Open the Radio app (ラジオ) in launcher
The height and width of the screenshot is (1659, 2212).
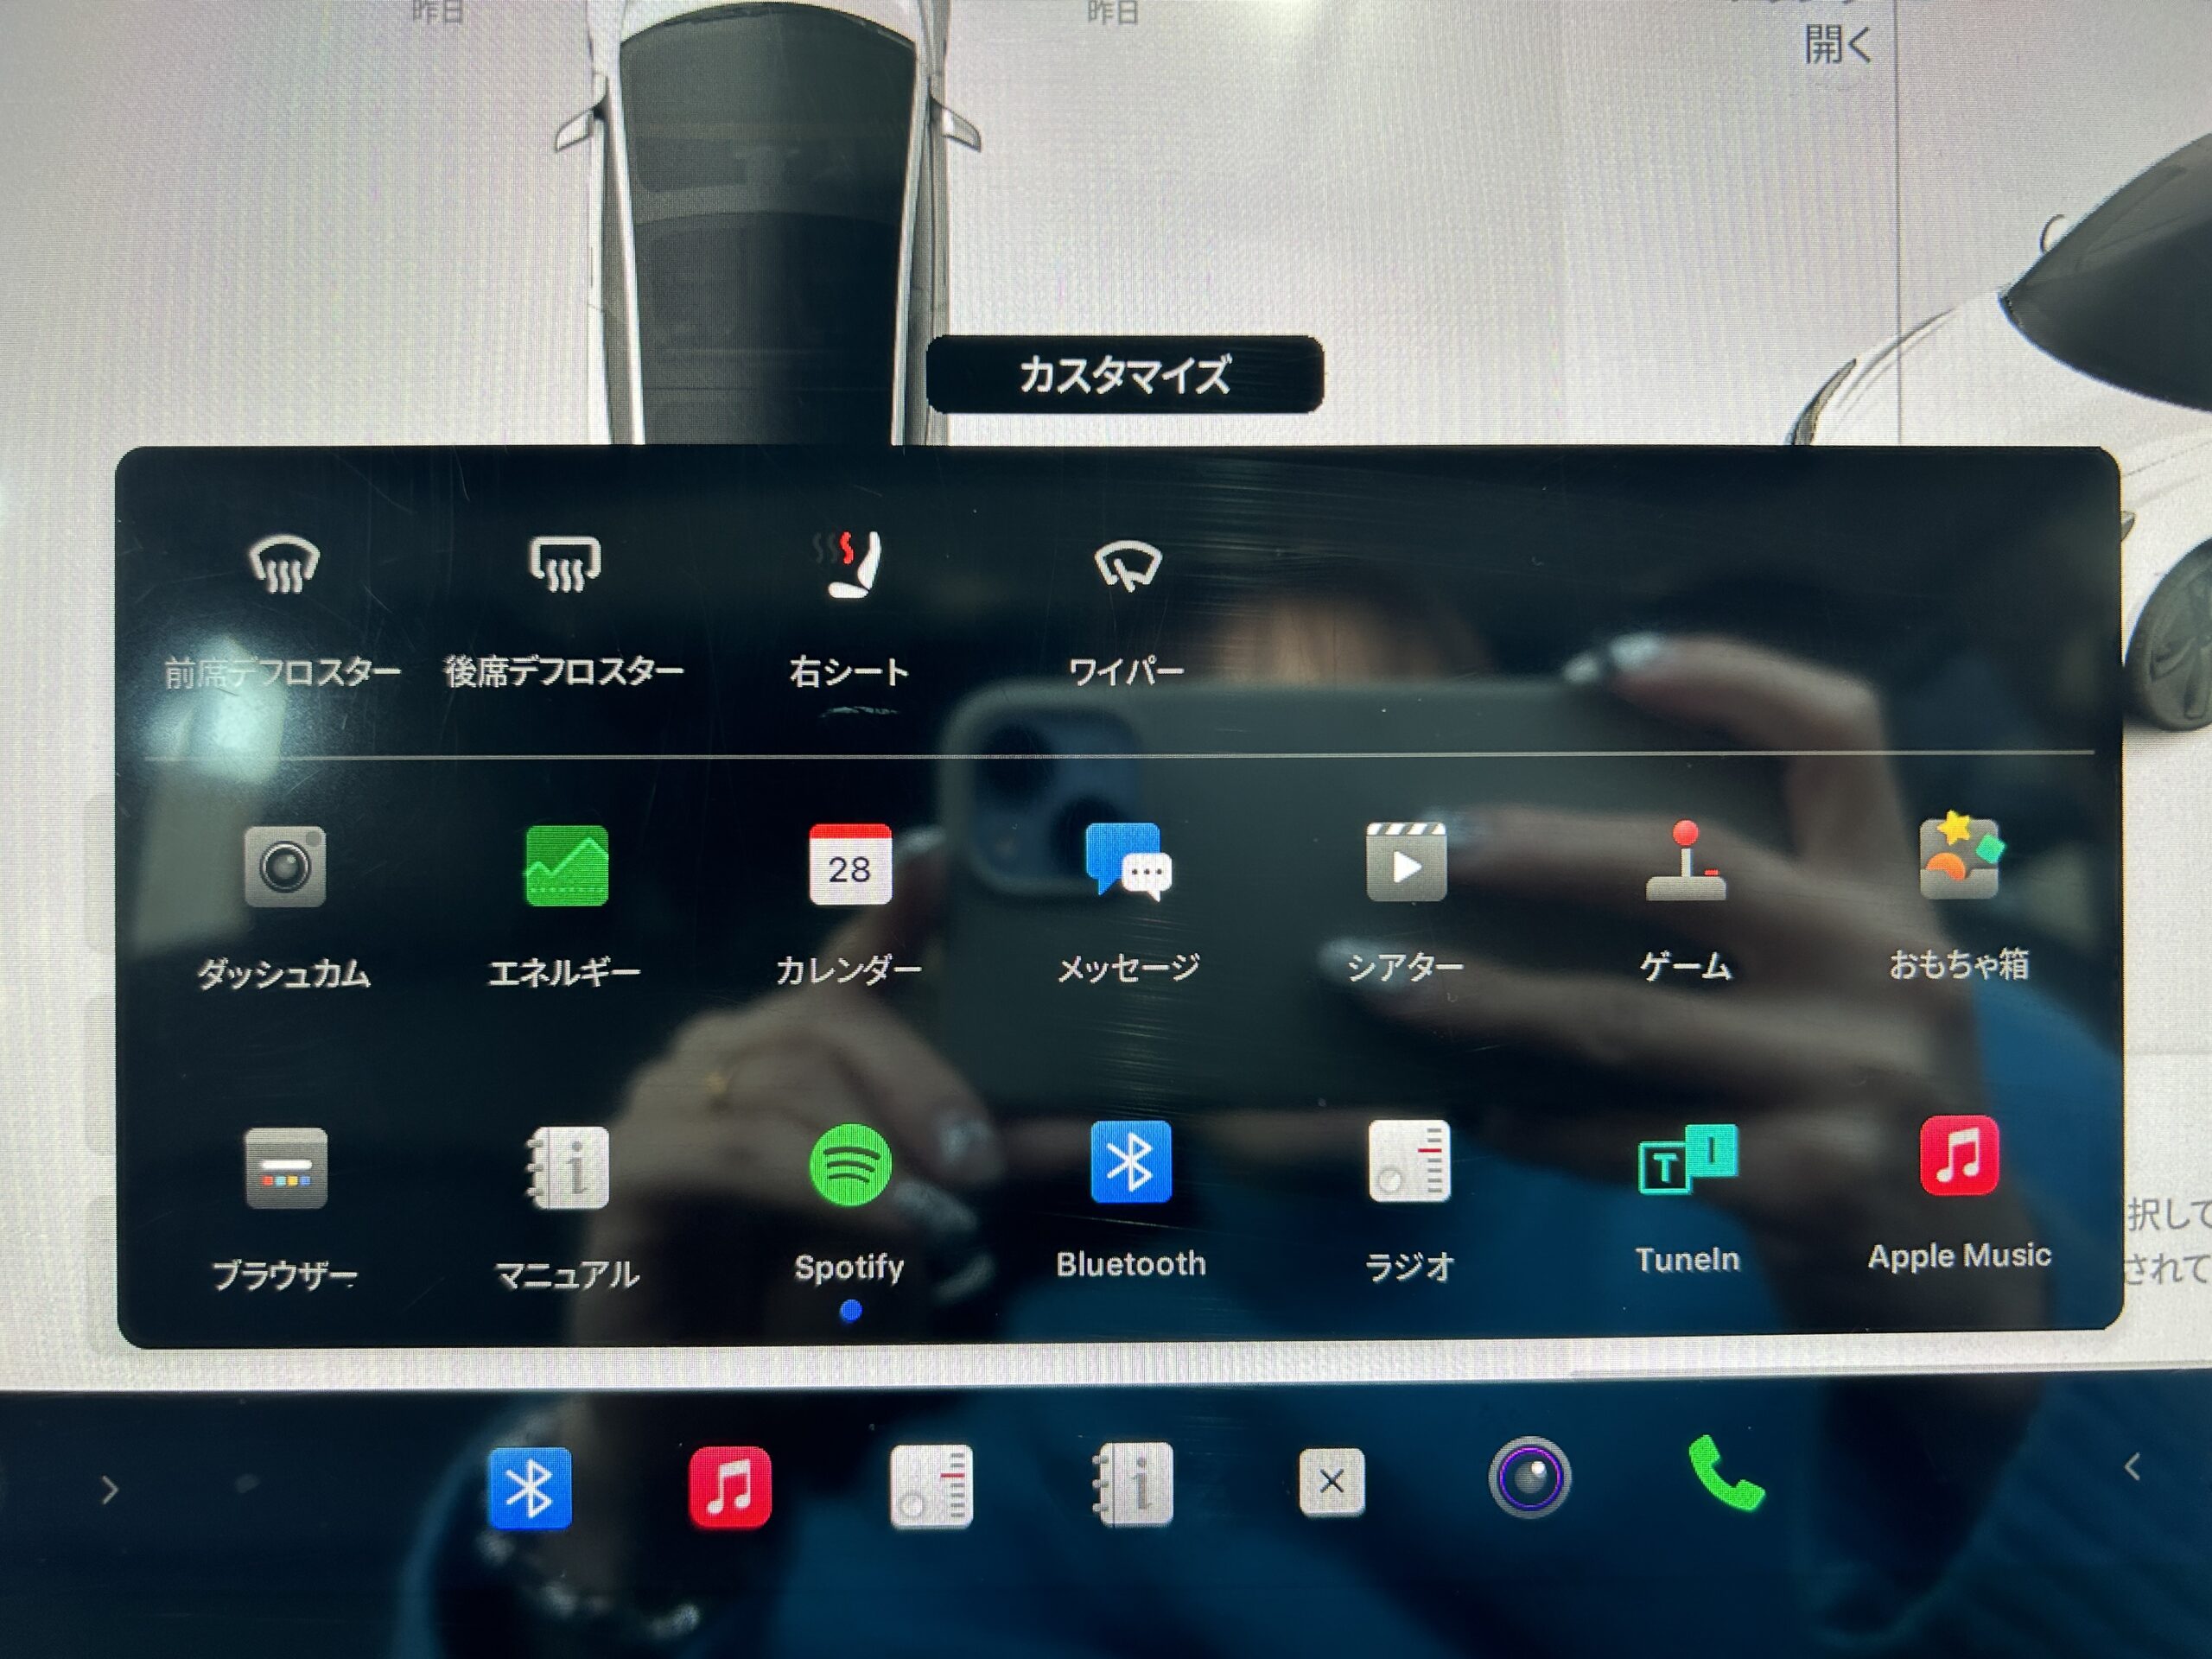[1409, 1160]
